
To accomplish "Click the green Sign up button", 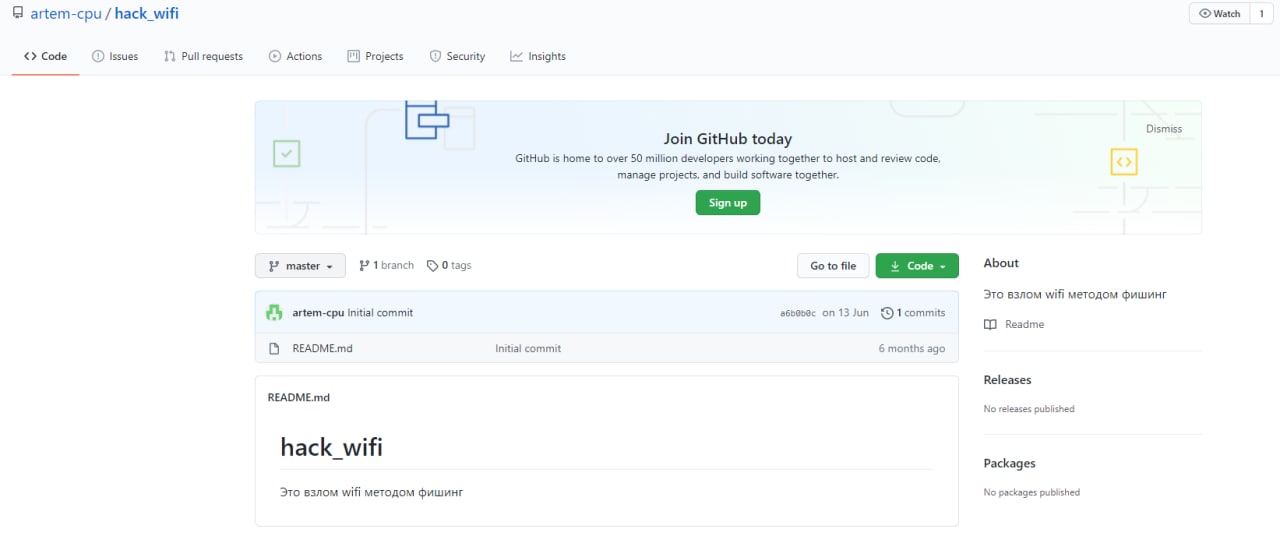I will [x=728, y=203].
